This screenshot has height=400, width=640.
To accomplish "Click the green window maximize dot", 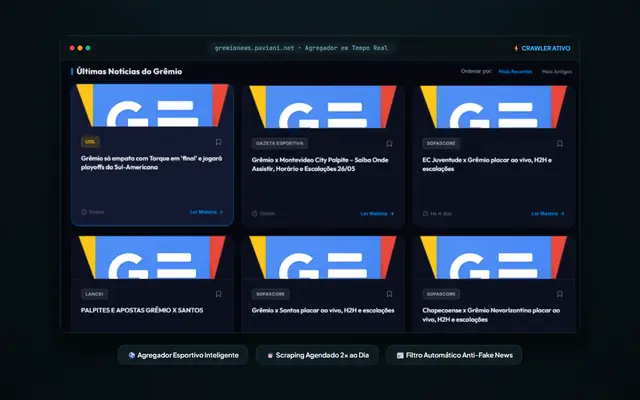I will [x=88, y=48].
